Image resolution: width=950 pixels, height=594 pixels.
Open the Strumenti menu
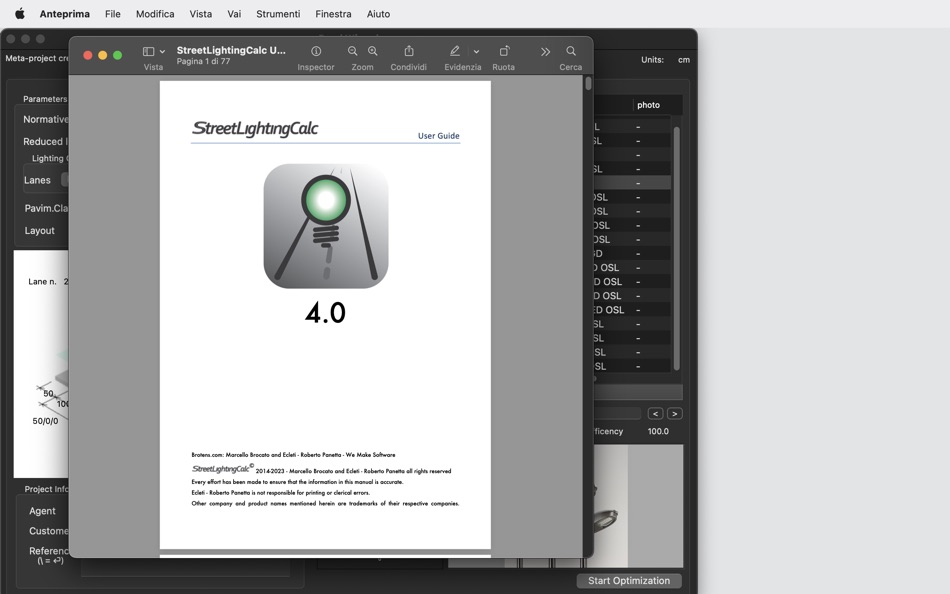[x=278, y=13]
